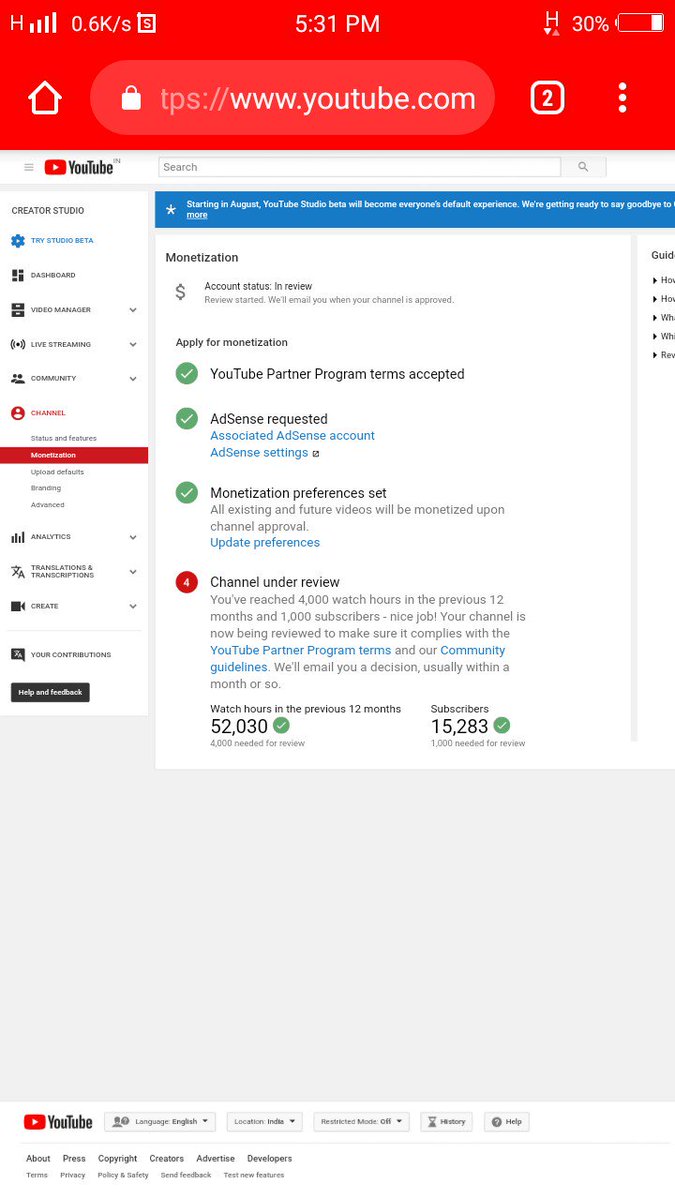Open the Associated AdSense account link
The width and height of the screenshot is (675, 1200).
click(292, 436)
